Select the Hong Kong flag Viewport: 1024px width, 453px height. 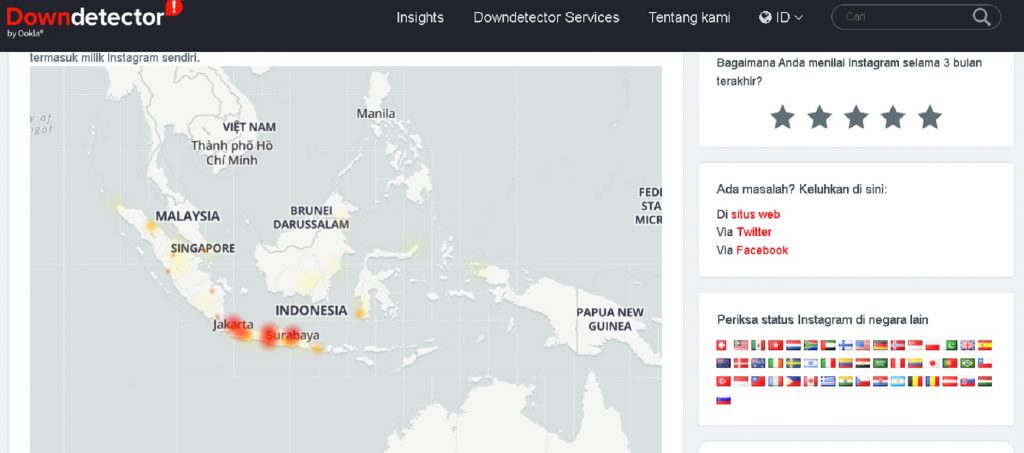tap(775, 345)
